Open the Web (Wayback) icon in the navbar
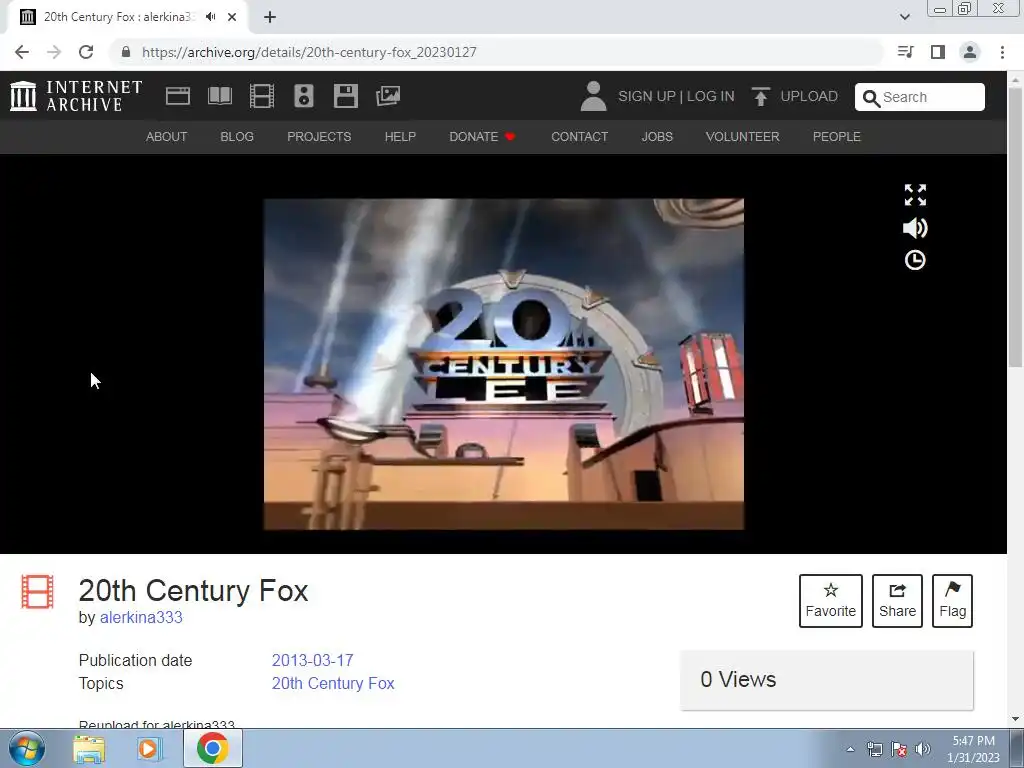 click(178, 96)
